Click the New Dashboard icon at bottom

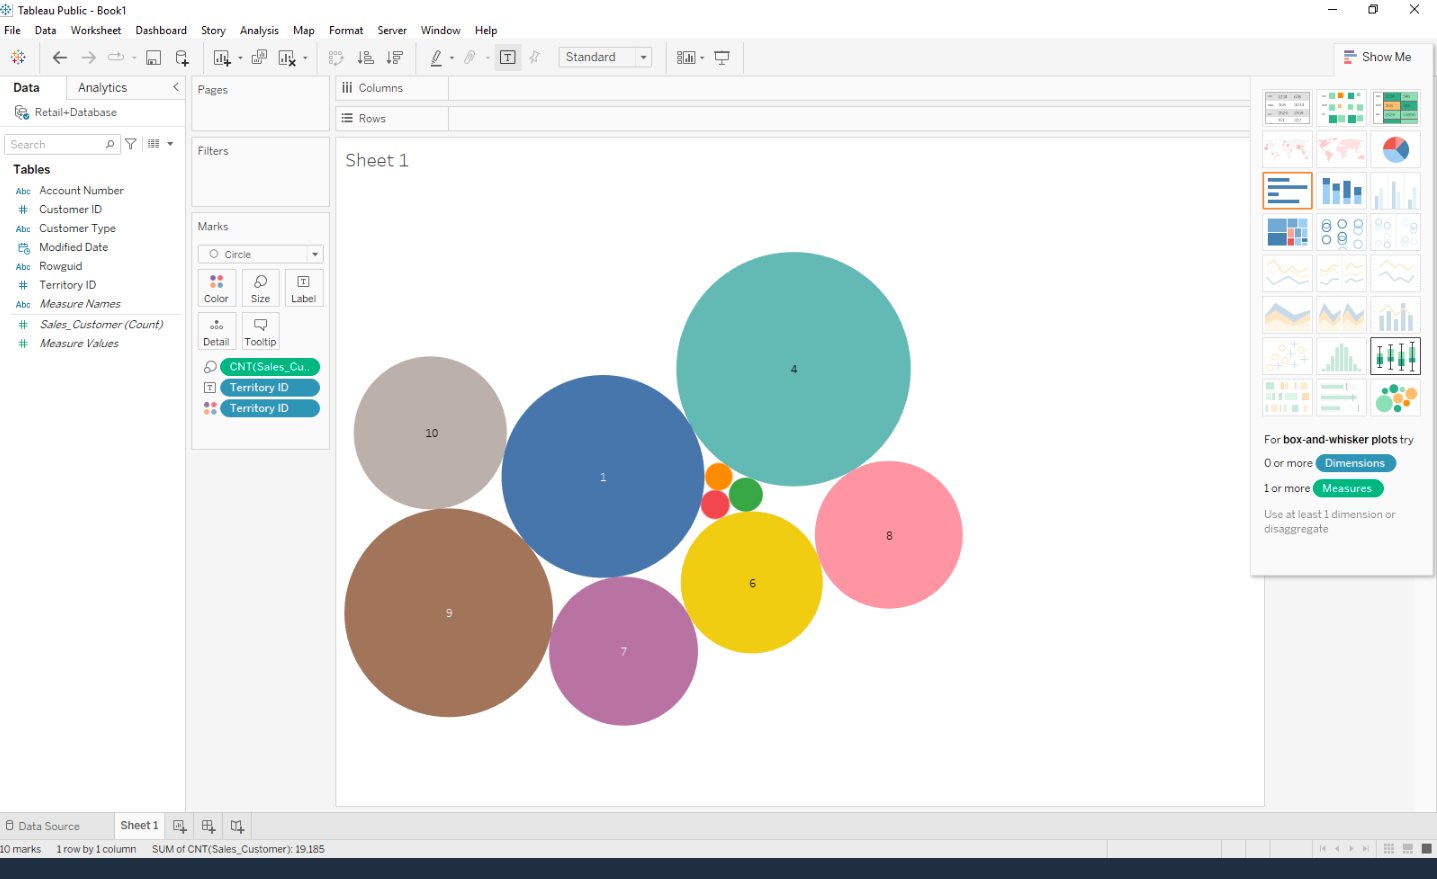click(x=208, y=826)
